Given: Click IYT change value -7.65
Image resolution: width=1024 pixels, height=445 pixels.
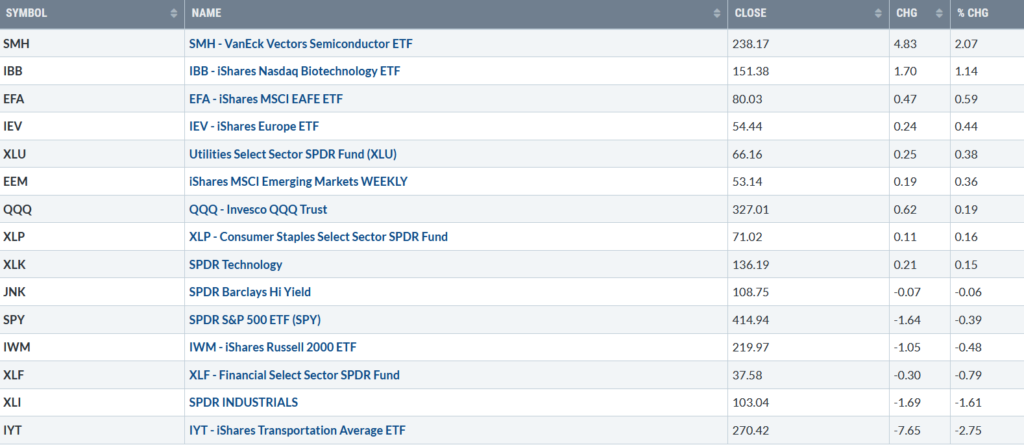Looking at the screenshot, I should (x=908, y=431).
